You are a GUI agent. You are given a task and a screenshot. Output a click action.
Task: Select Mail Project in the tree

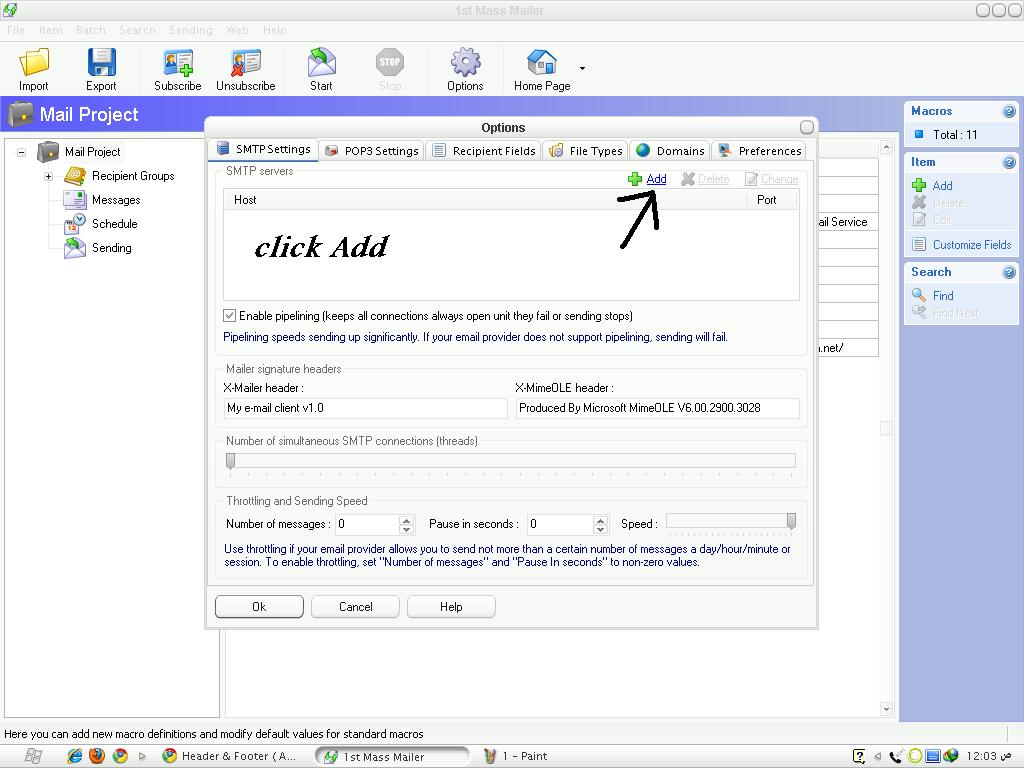tap(93, 152)
